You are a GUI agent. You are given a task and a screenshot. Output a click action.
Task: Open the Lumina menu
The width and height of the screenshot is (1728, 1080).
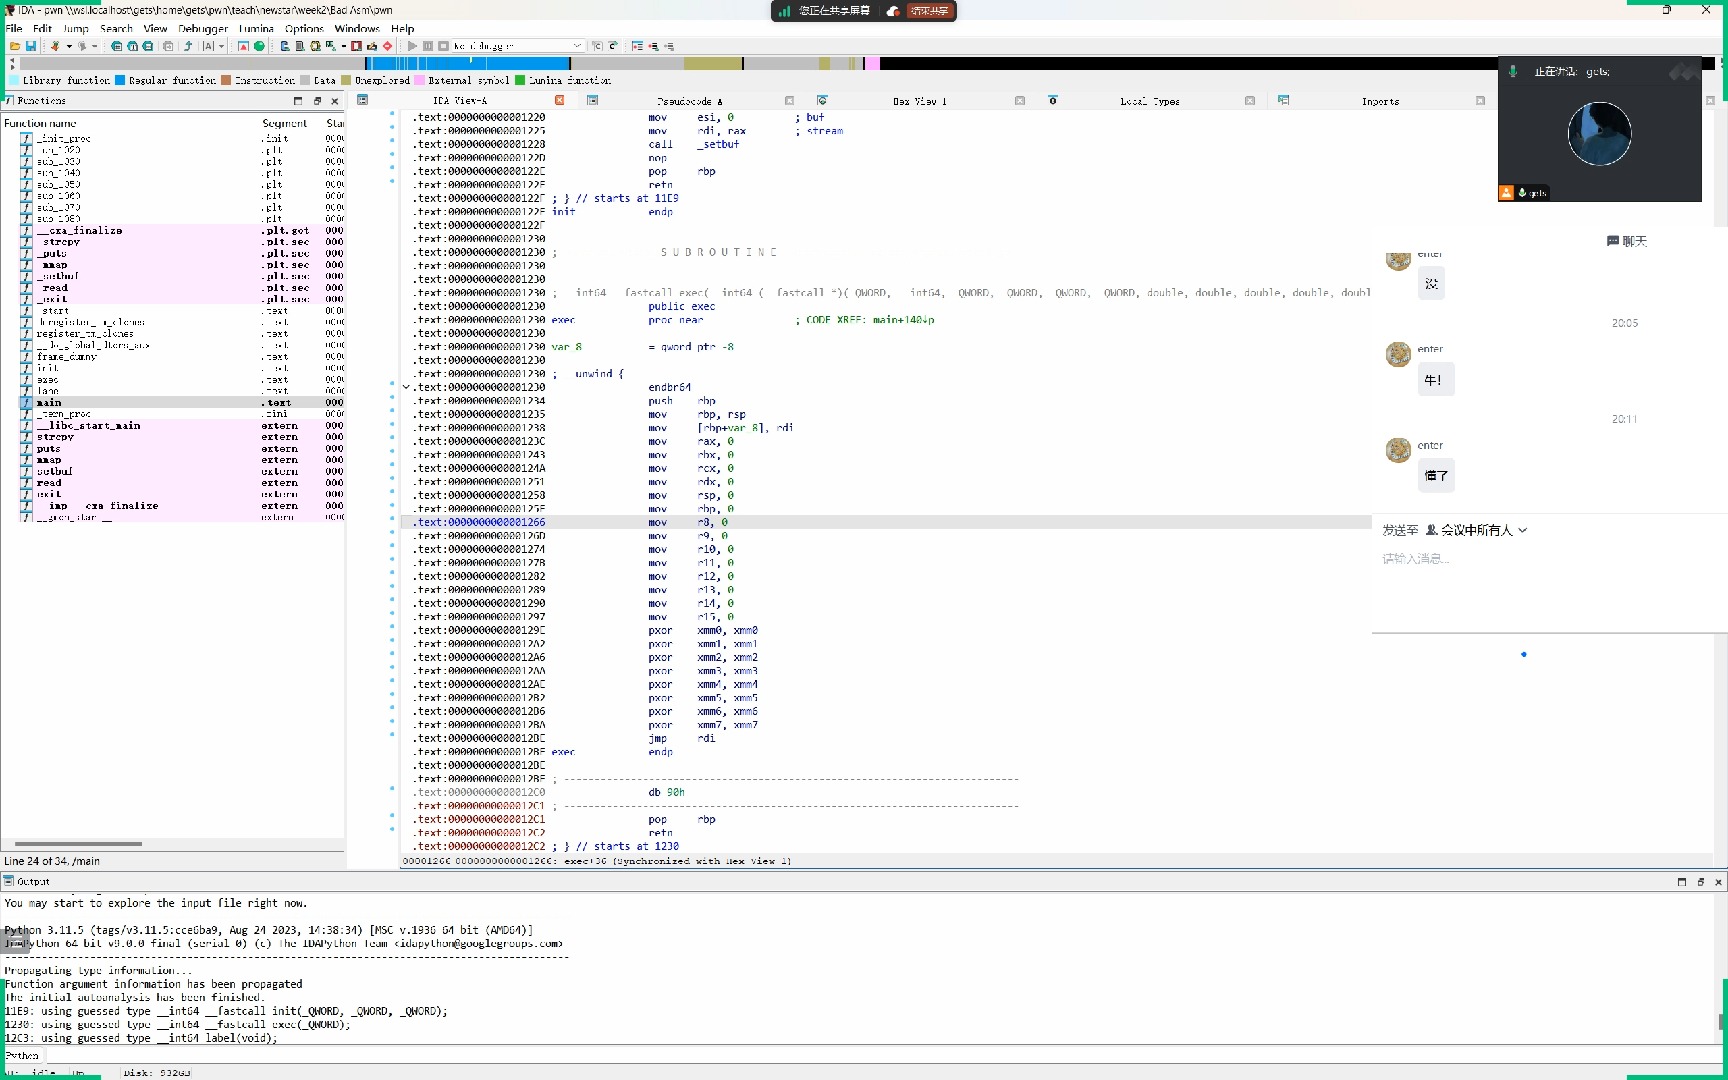(x=256, y=28)
